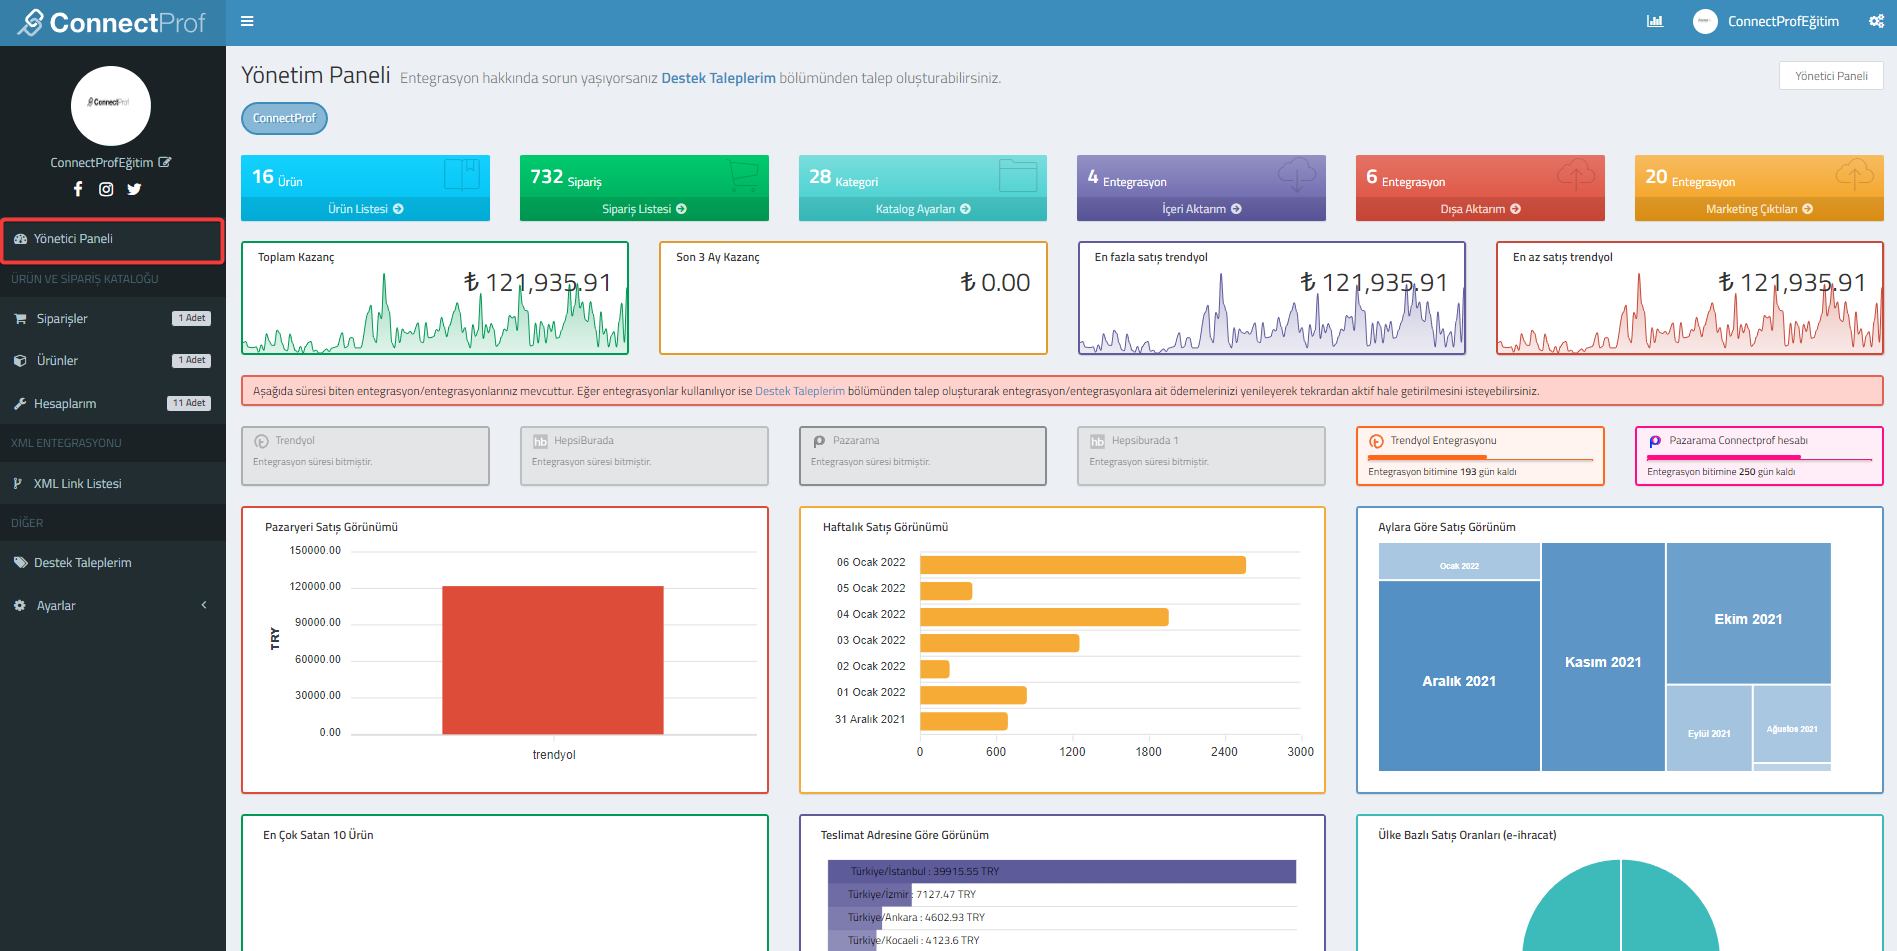This screenshot has height=951, width=1897.
Task: Click the En az satış trendyol card
Action: tap(1690, 298)
